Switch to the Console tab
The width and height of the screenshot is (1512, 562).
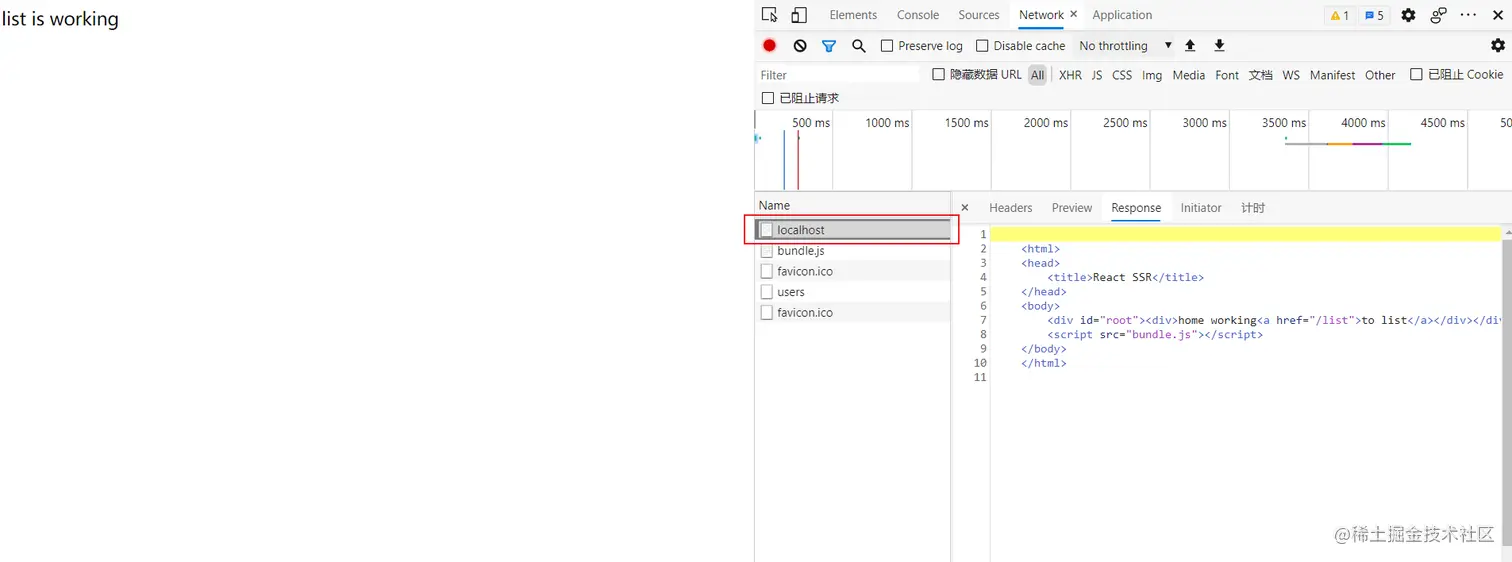[x=918, y=15]
